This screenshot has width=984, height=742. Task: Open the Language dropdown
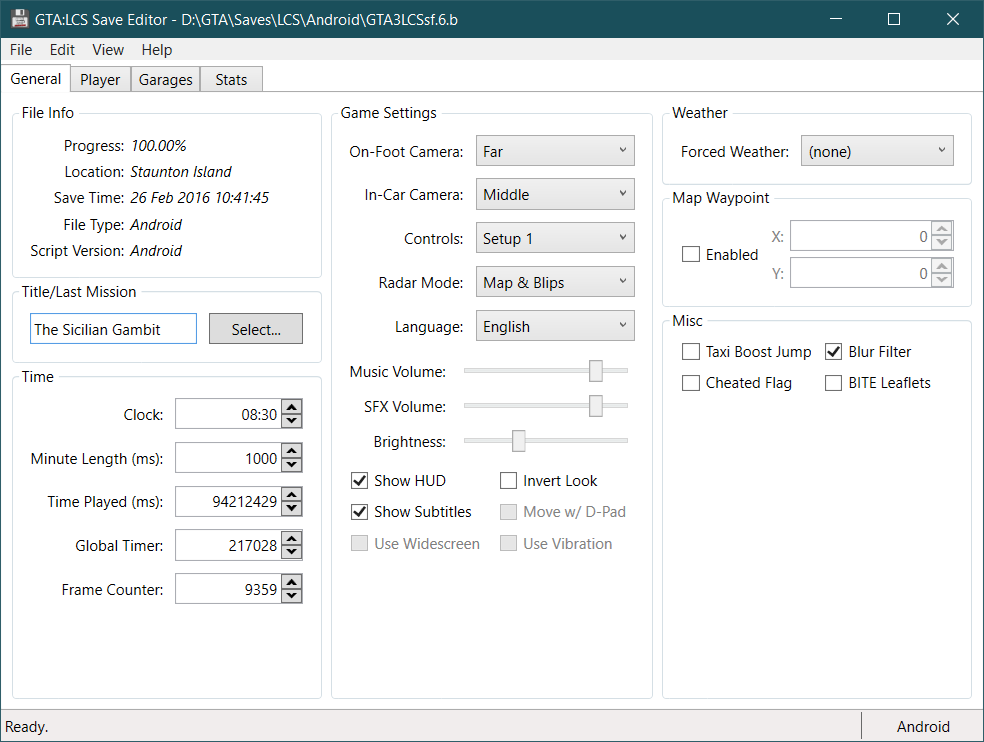pos(555,326)
